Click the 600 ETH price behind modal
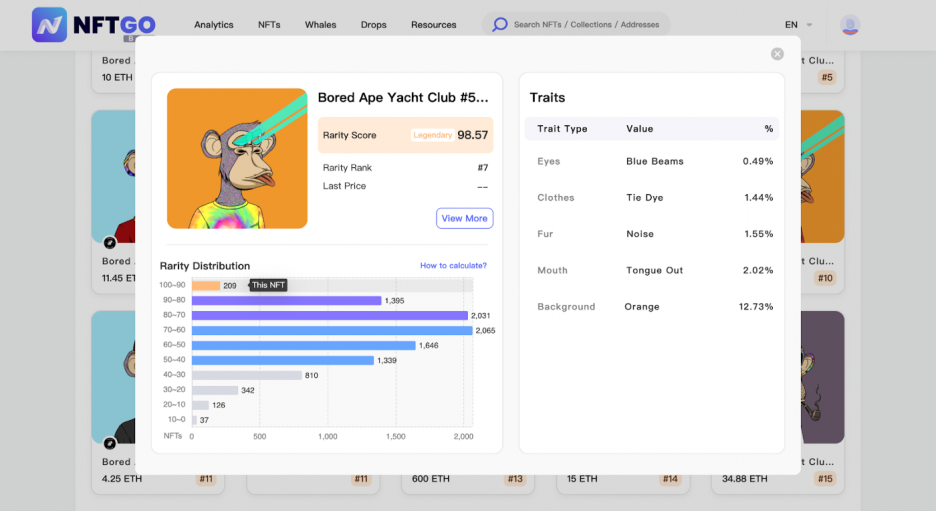The height and width of the screenshot is (511, 936). click(430, 479)
